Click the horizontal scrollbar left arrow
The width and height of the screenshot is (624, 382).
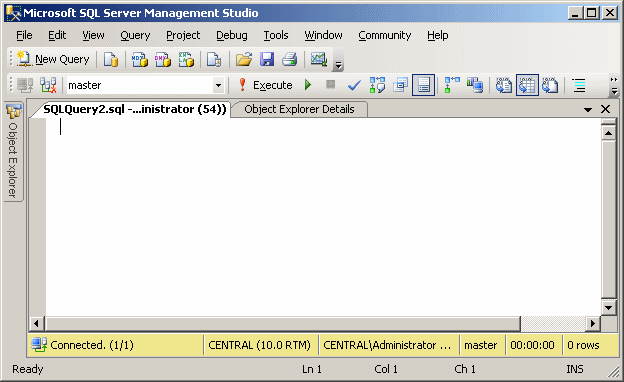point(37,324)
